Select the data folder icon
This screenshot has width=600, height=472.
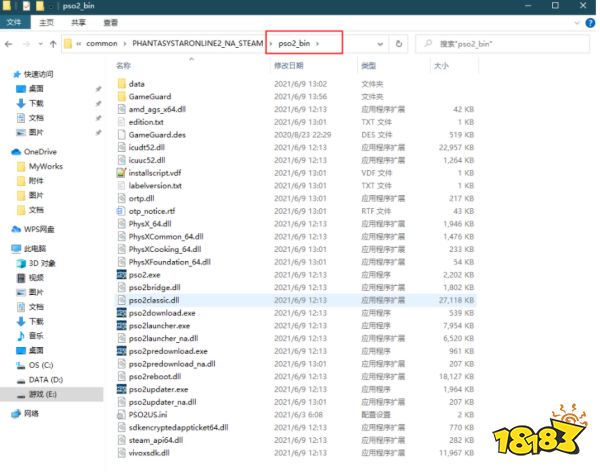[121, 83]
